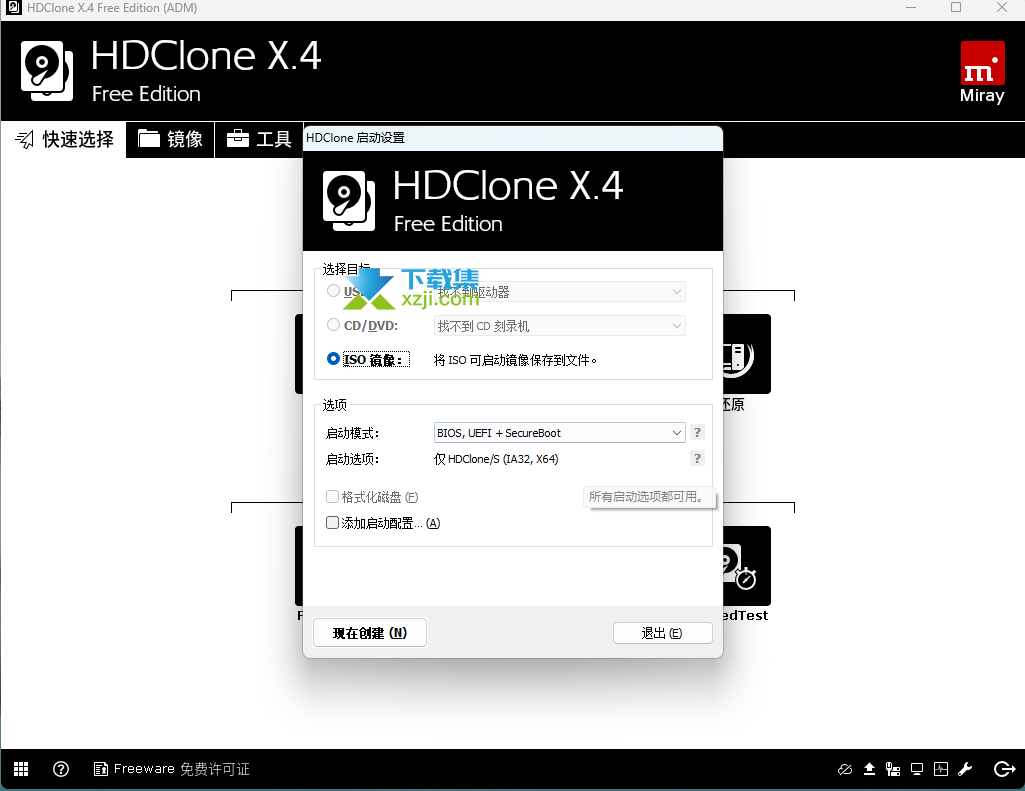Click the SpeedTest tile icon in main window
The height and width of the screenshot is (791, 1025).
point(747,566)
